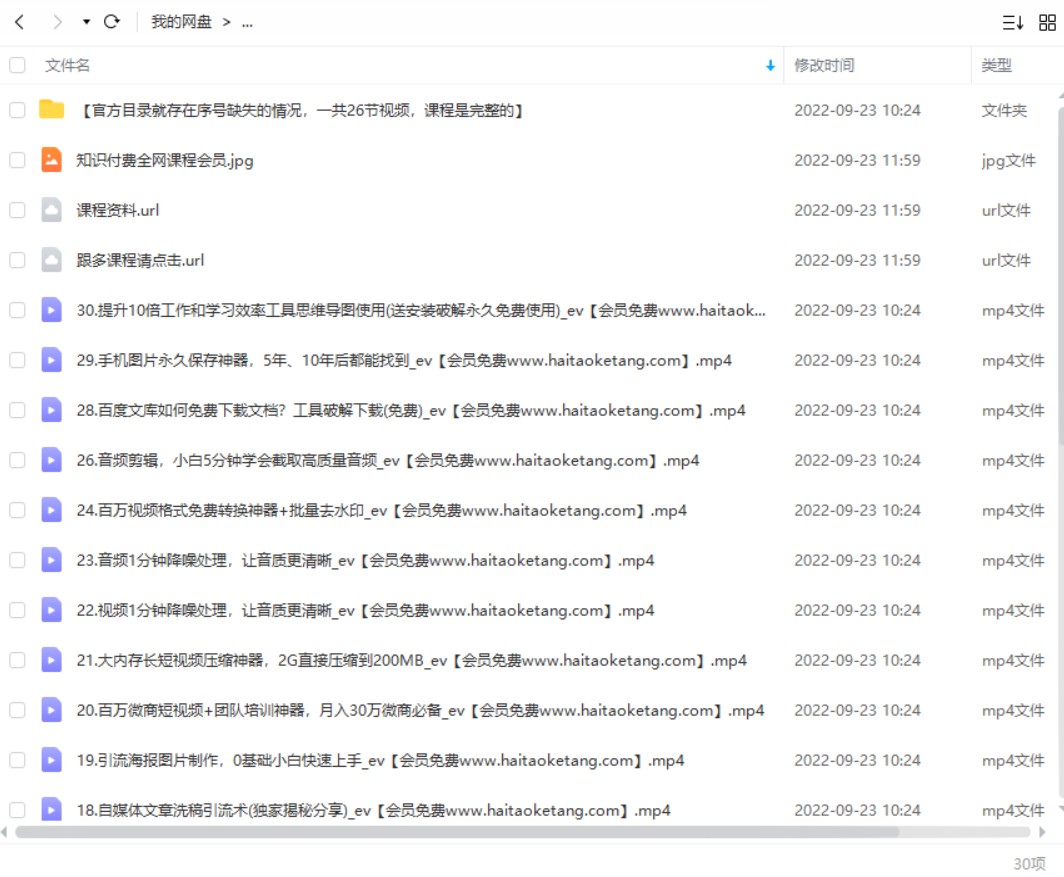Select checkbox for 21.大内存长短视频压缩神器
This screenshot has height=877, width=1064.
tap(17, 660)
